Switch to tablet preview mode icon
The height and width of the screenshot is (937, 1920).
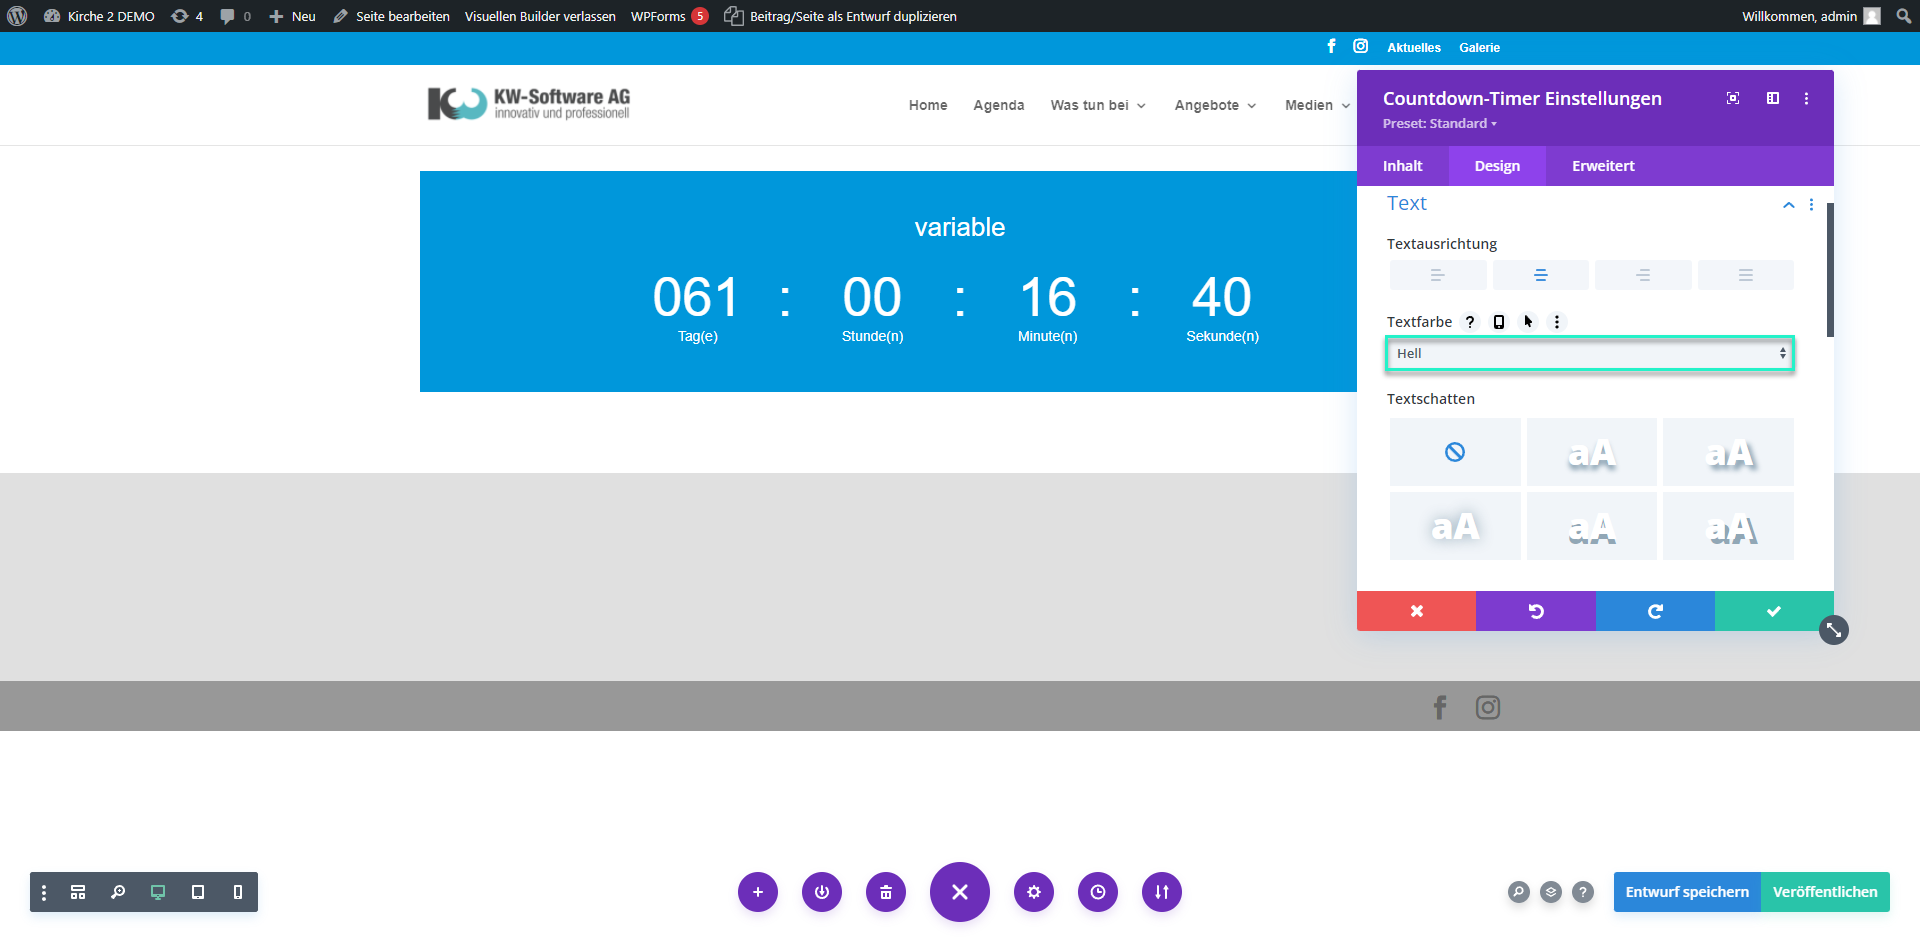pos(198,892)
